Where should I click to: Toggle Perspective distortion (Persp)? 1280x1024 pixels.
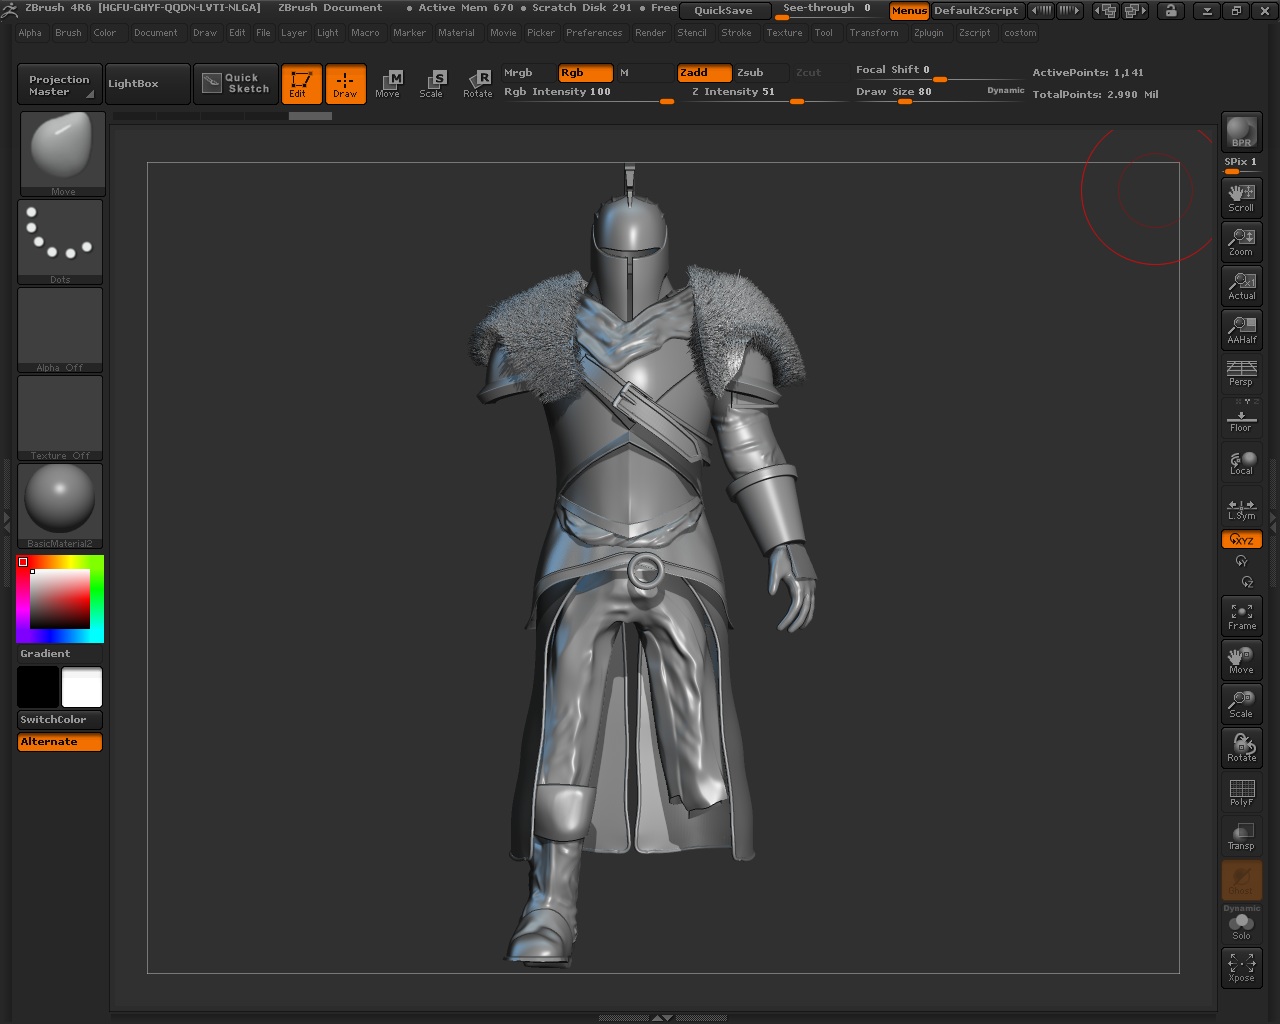coord(1241,373)
